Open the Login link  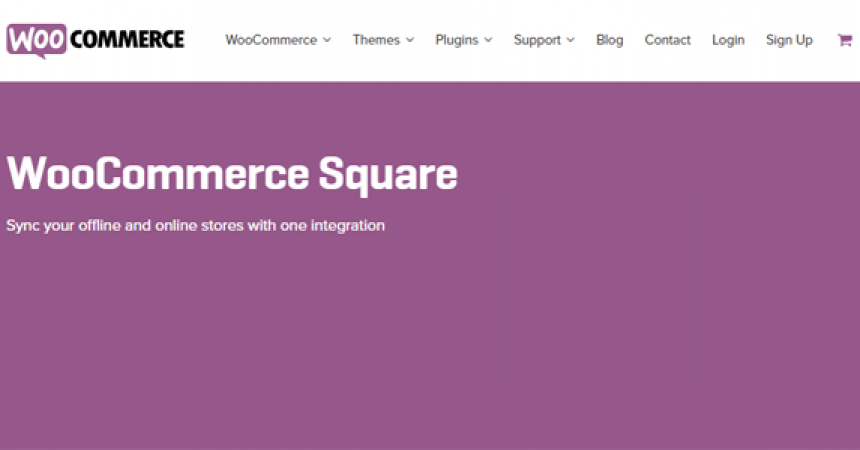pos(728,40)
